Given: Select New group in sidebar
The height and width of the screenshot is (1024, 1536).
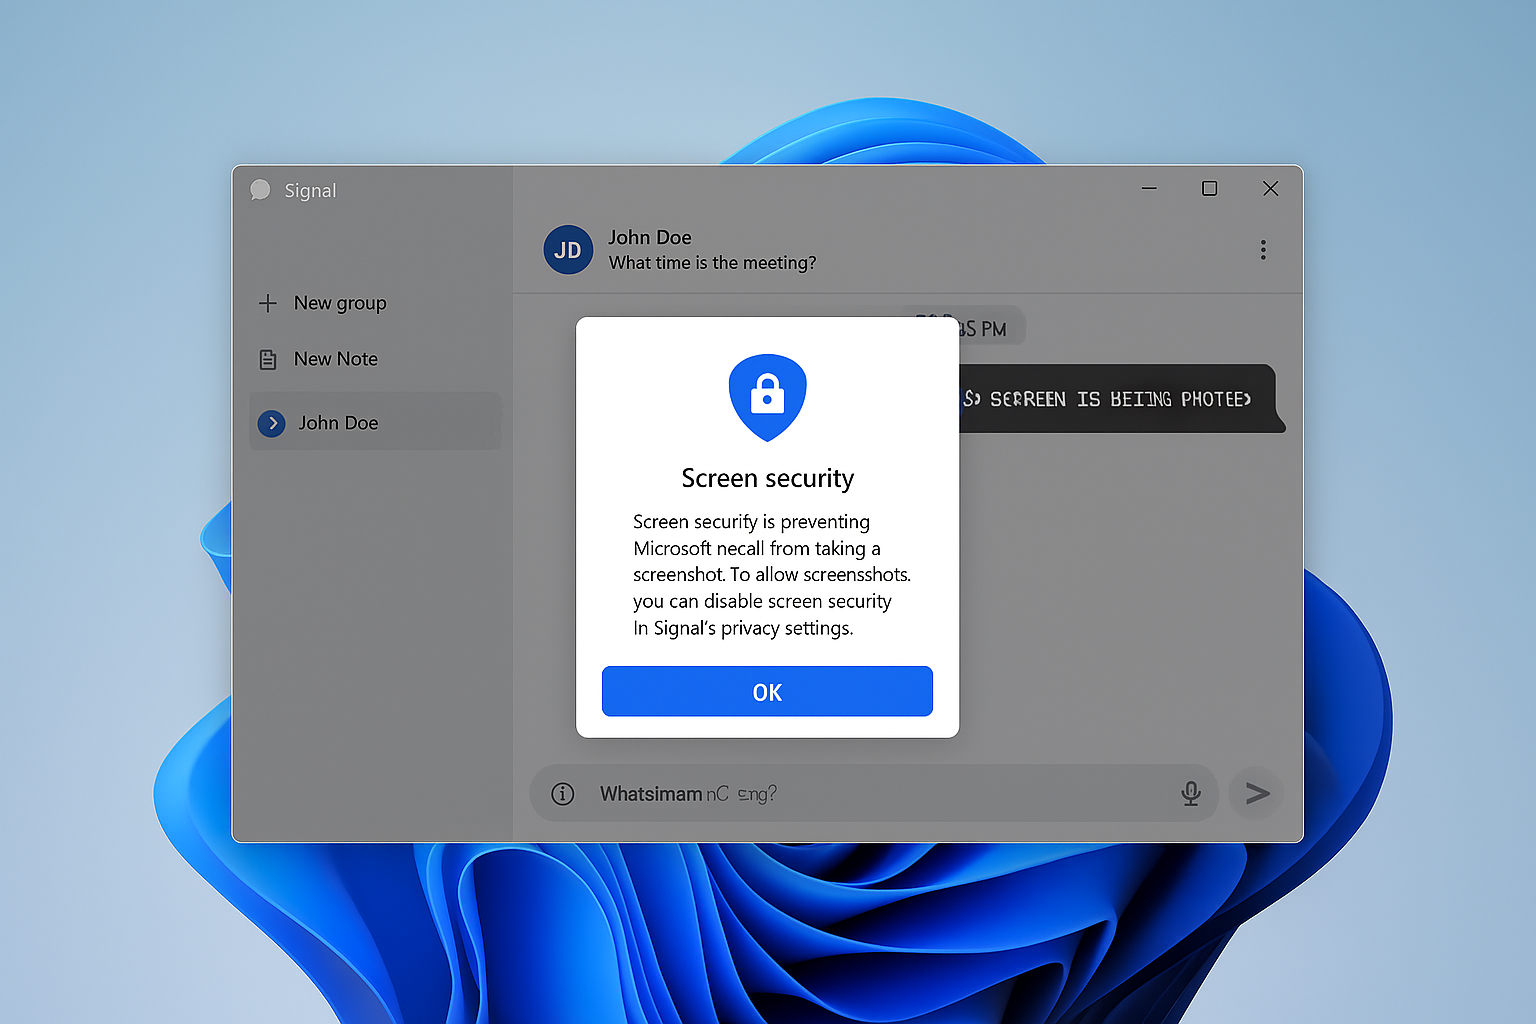Looking at the screenshot, I should tap(340, 303).
